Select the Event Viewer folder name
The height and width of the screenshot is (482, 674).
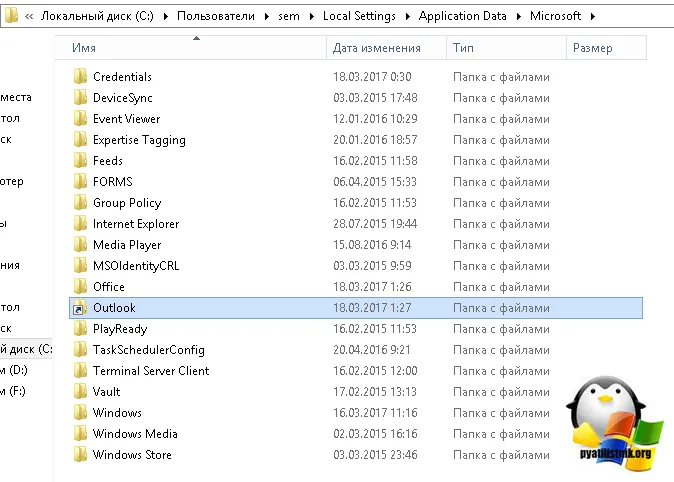coord(126,119)
